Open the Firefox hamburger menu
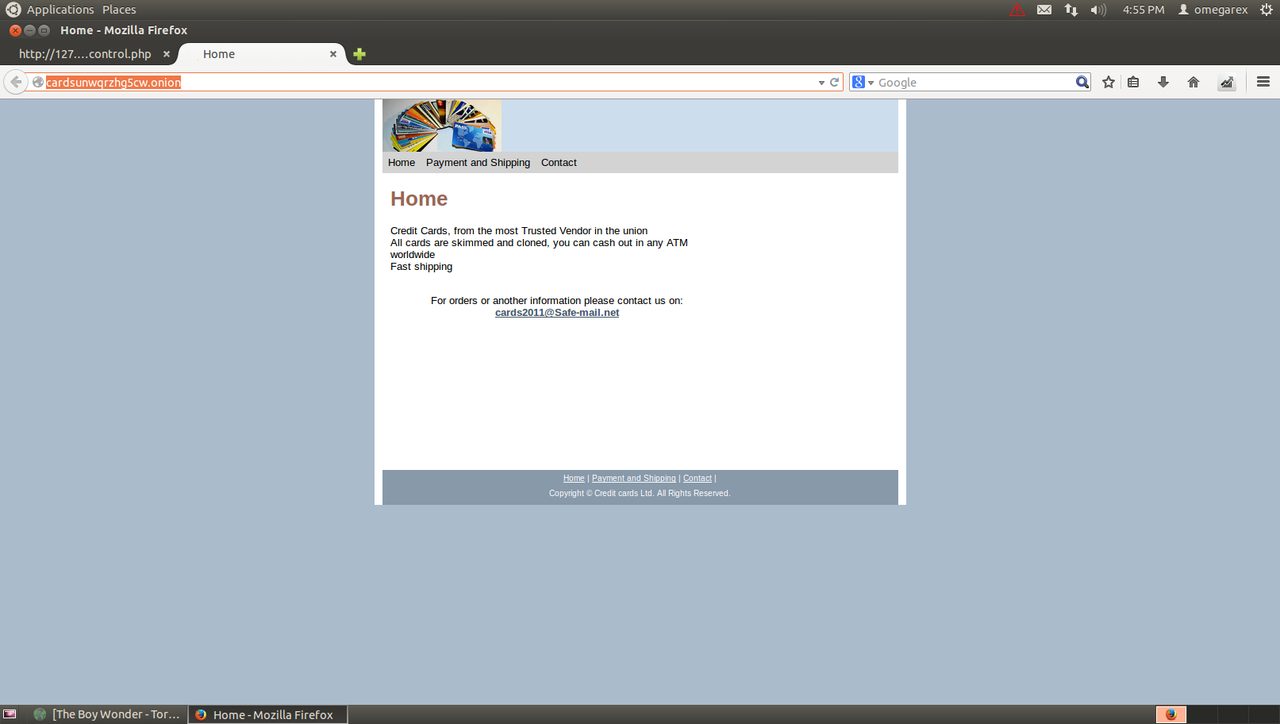Screen dimensions: 1280x724 [x=1263, y=82]
